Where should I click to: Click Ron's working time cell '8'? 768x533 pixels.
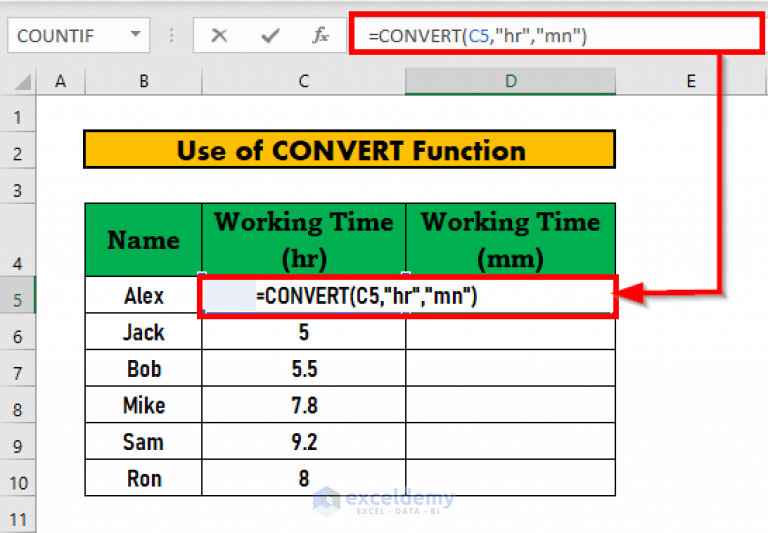[x=304, y=478]
